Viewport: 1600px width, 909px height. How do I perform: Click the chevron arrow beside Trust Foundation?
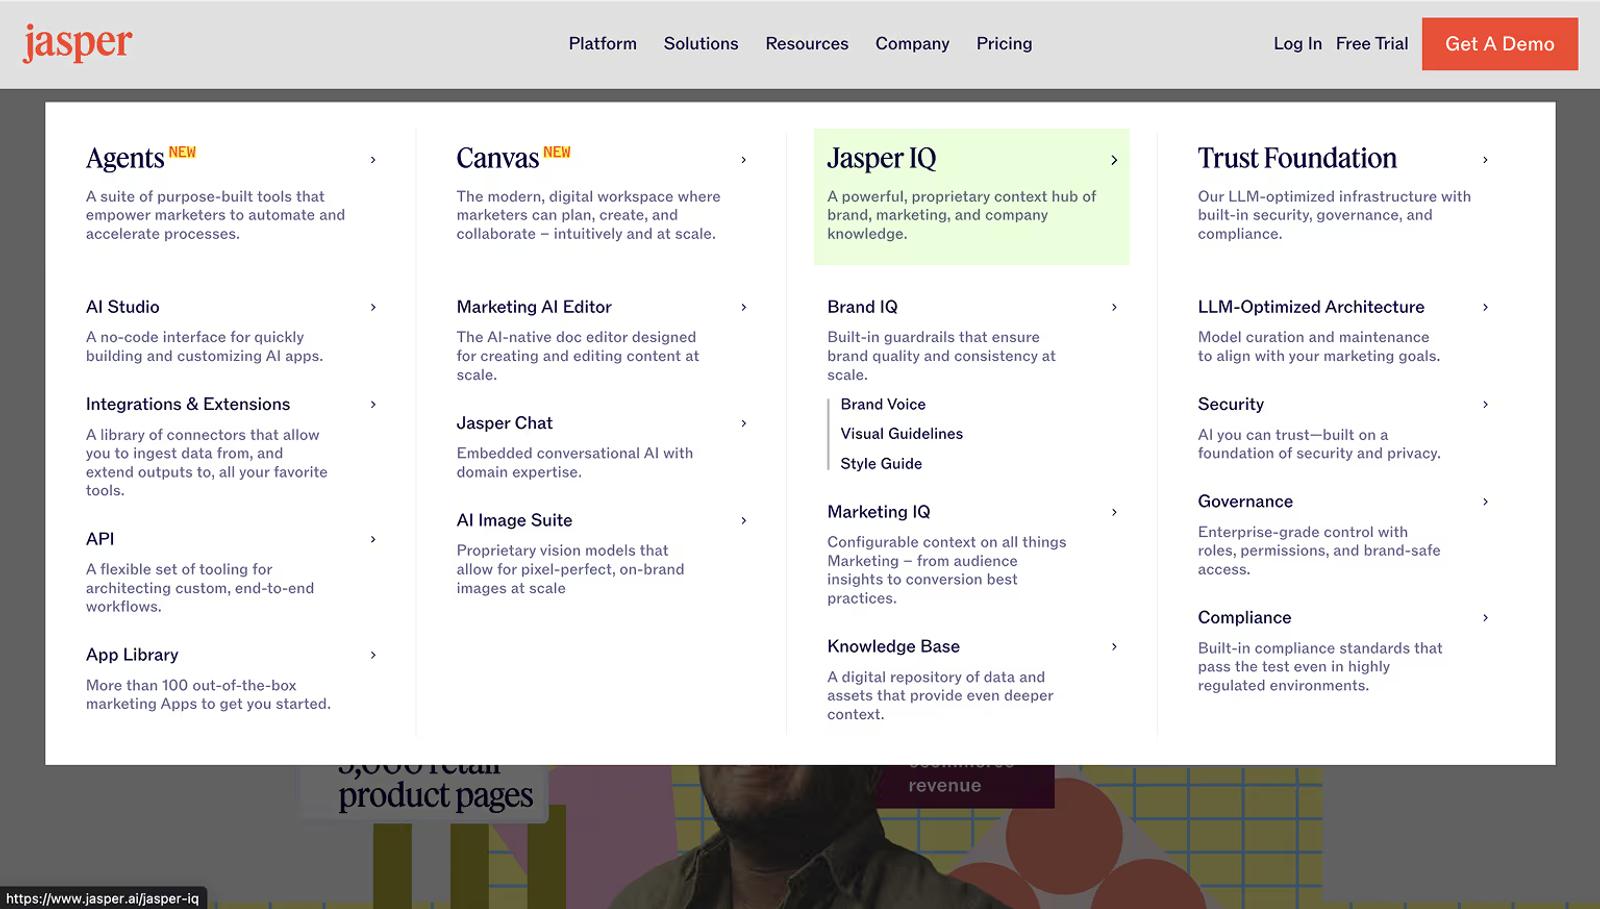(1485, 160)
